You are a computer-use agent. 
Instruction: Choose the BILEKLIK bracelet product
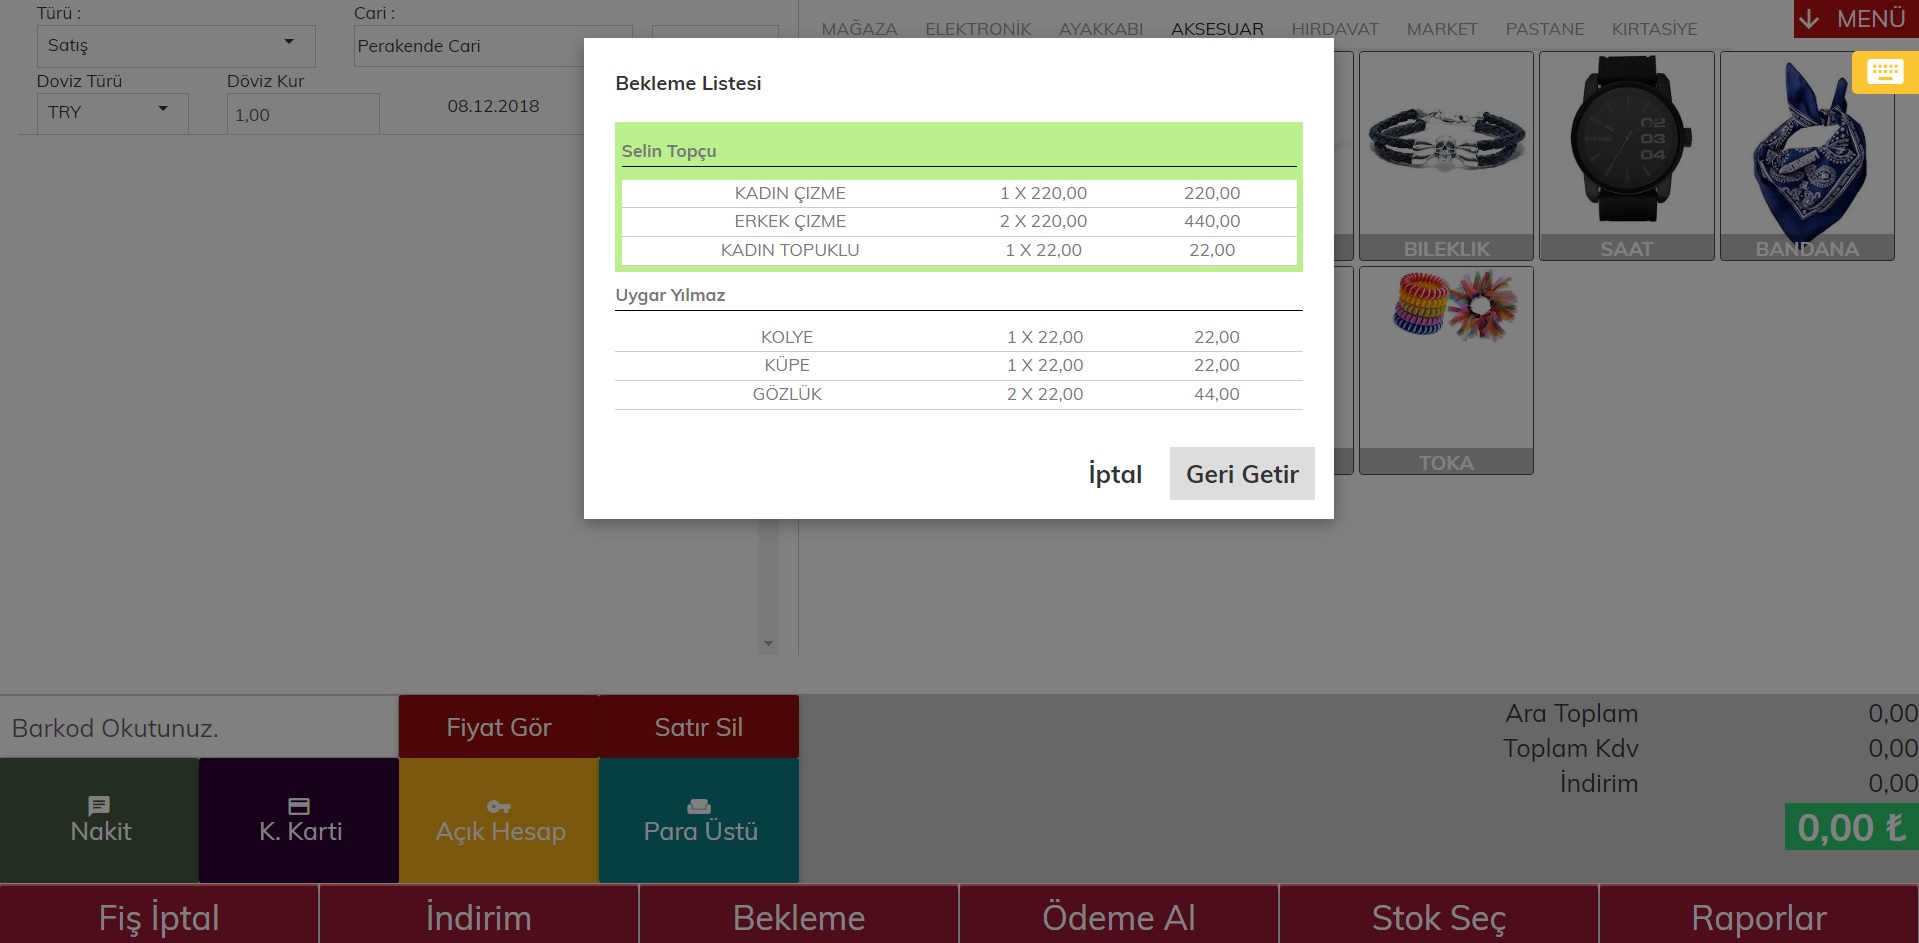pos(1446,156)
